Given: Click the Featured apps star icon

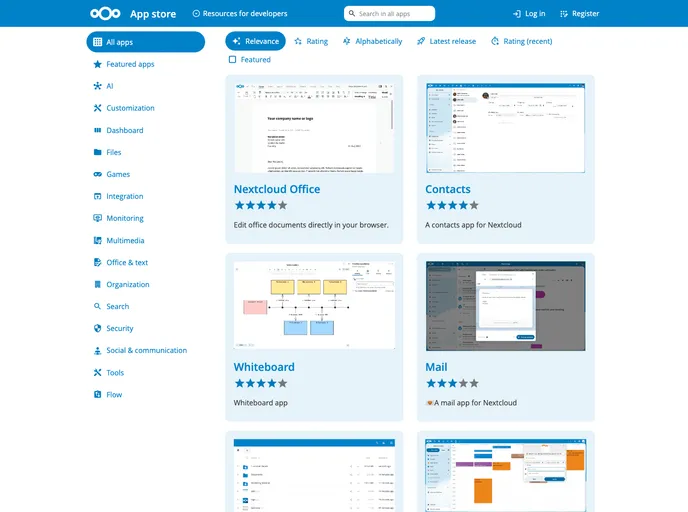Looking at the screenshot, I should 98,64.
